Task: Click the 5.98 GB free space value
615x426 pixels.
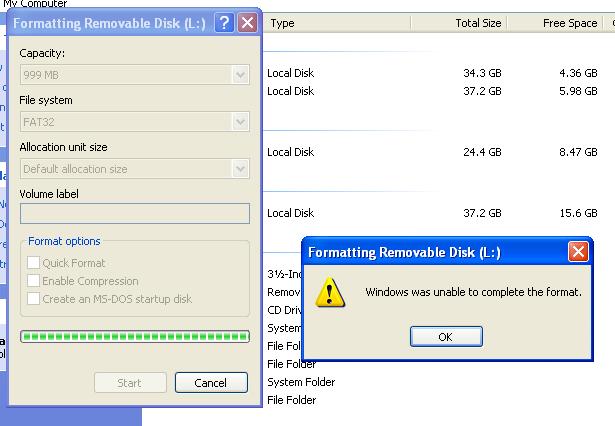Action: click(578, 91)
